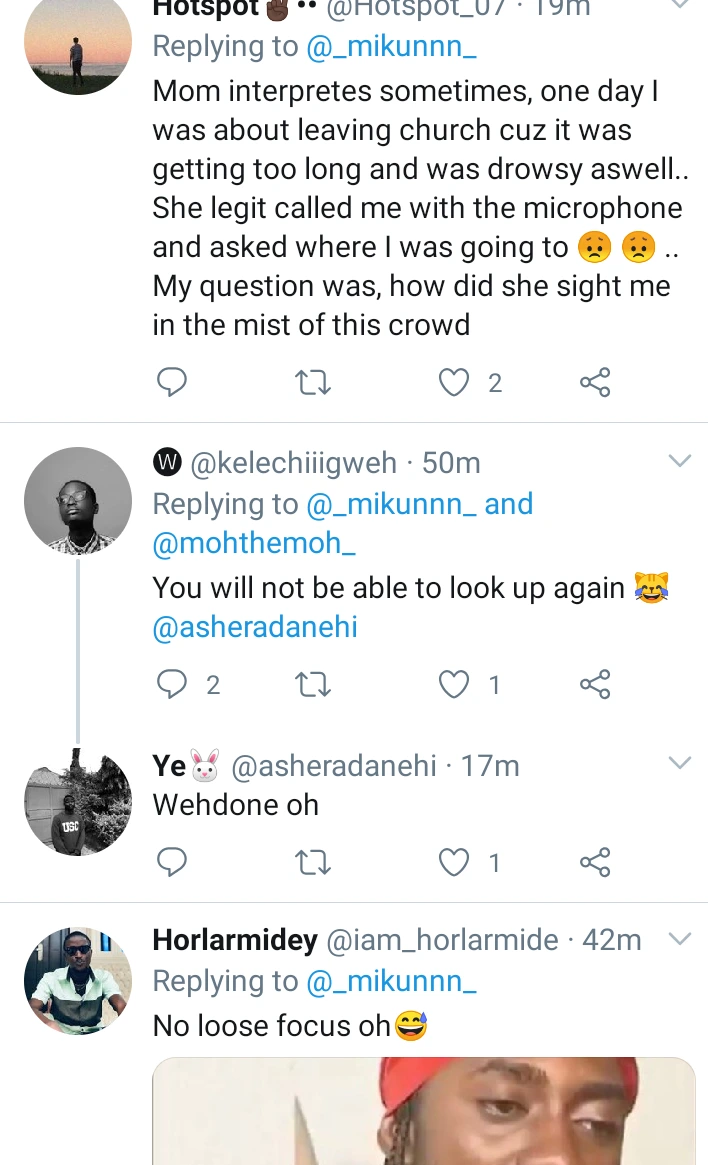Retweet Hotspot's tweet about mom interpreting
708x1165 pixels.
314,382
